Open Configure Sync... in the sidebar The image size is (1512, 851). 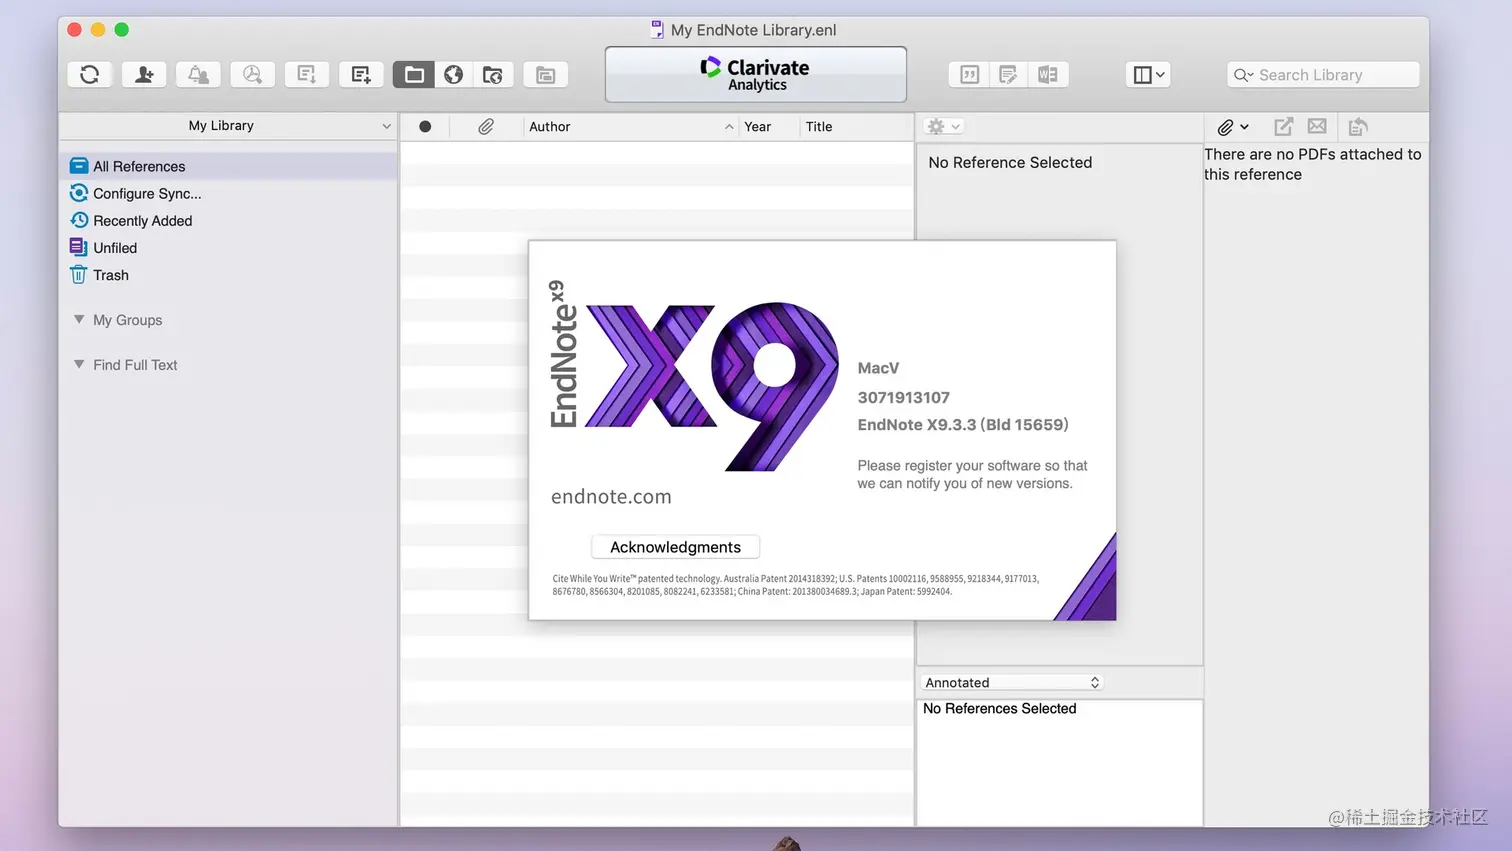tap(147, 194)
